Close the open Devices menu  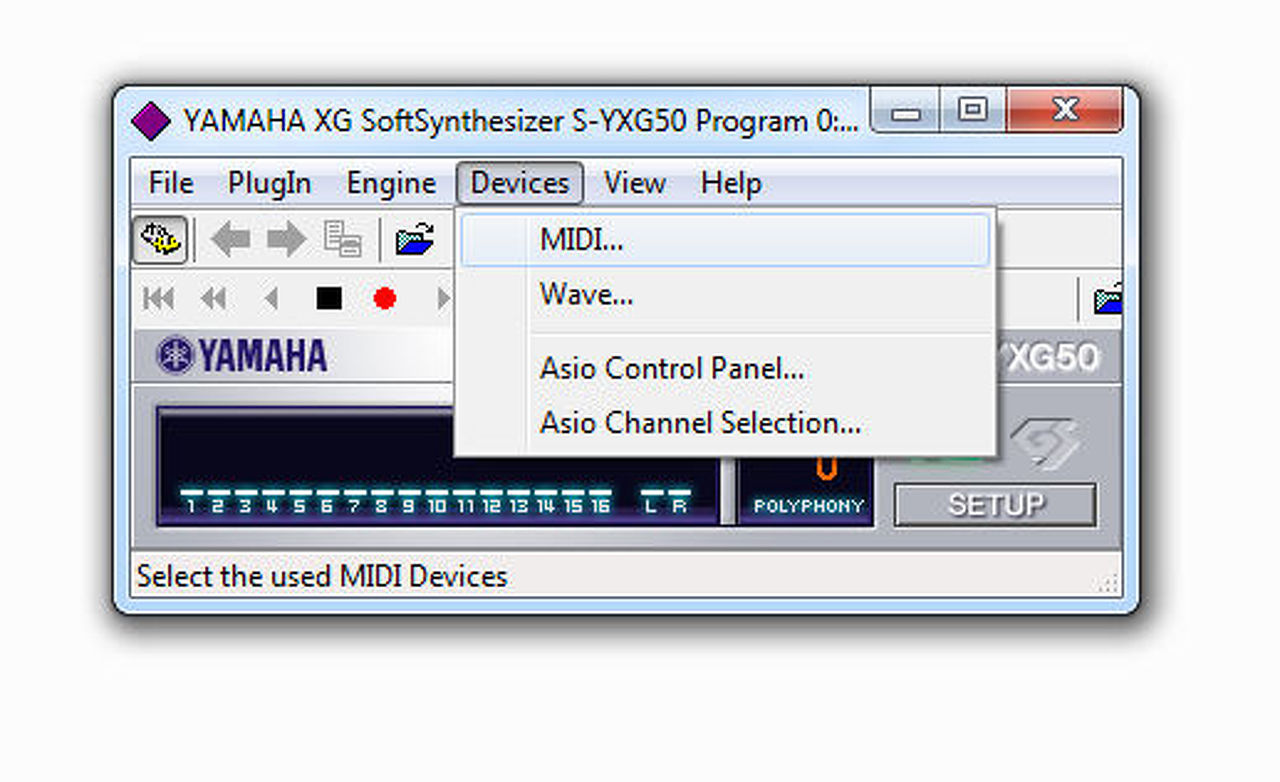click(x=520, y=183)
